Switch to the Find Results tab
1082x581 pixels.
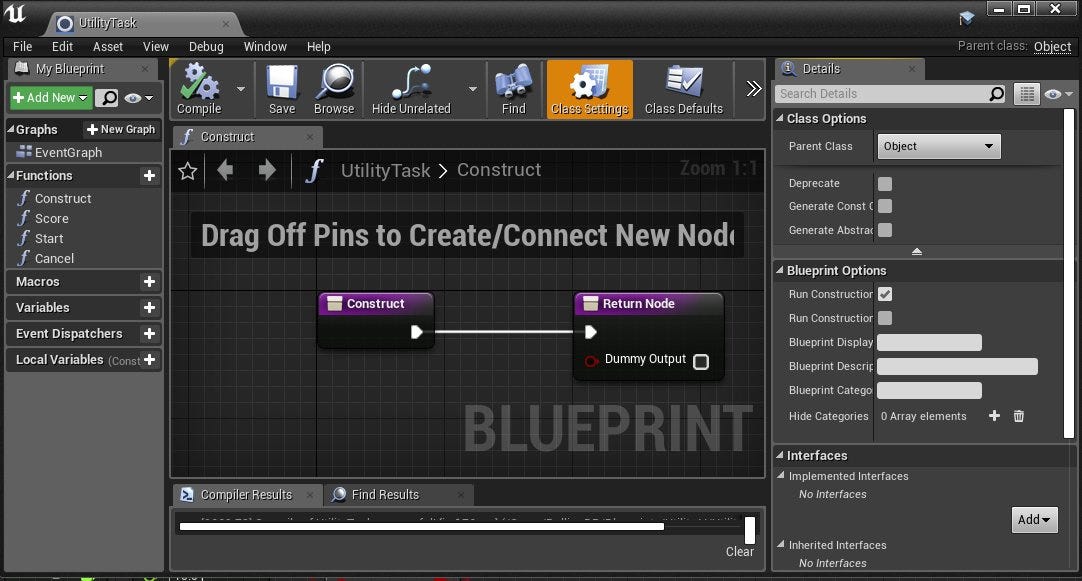click(x=389, y=494)
